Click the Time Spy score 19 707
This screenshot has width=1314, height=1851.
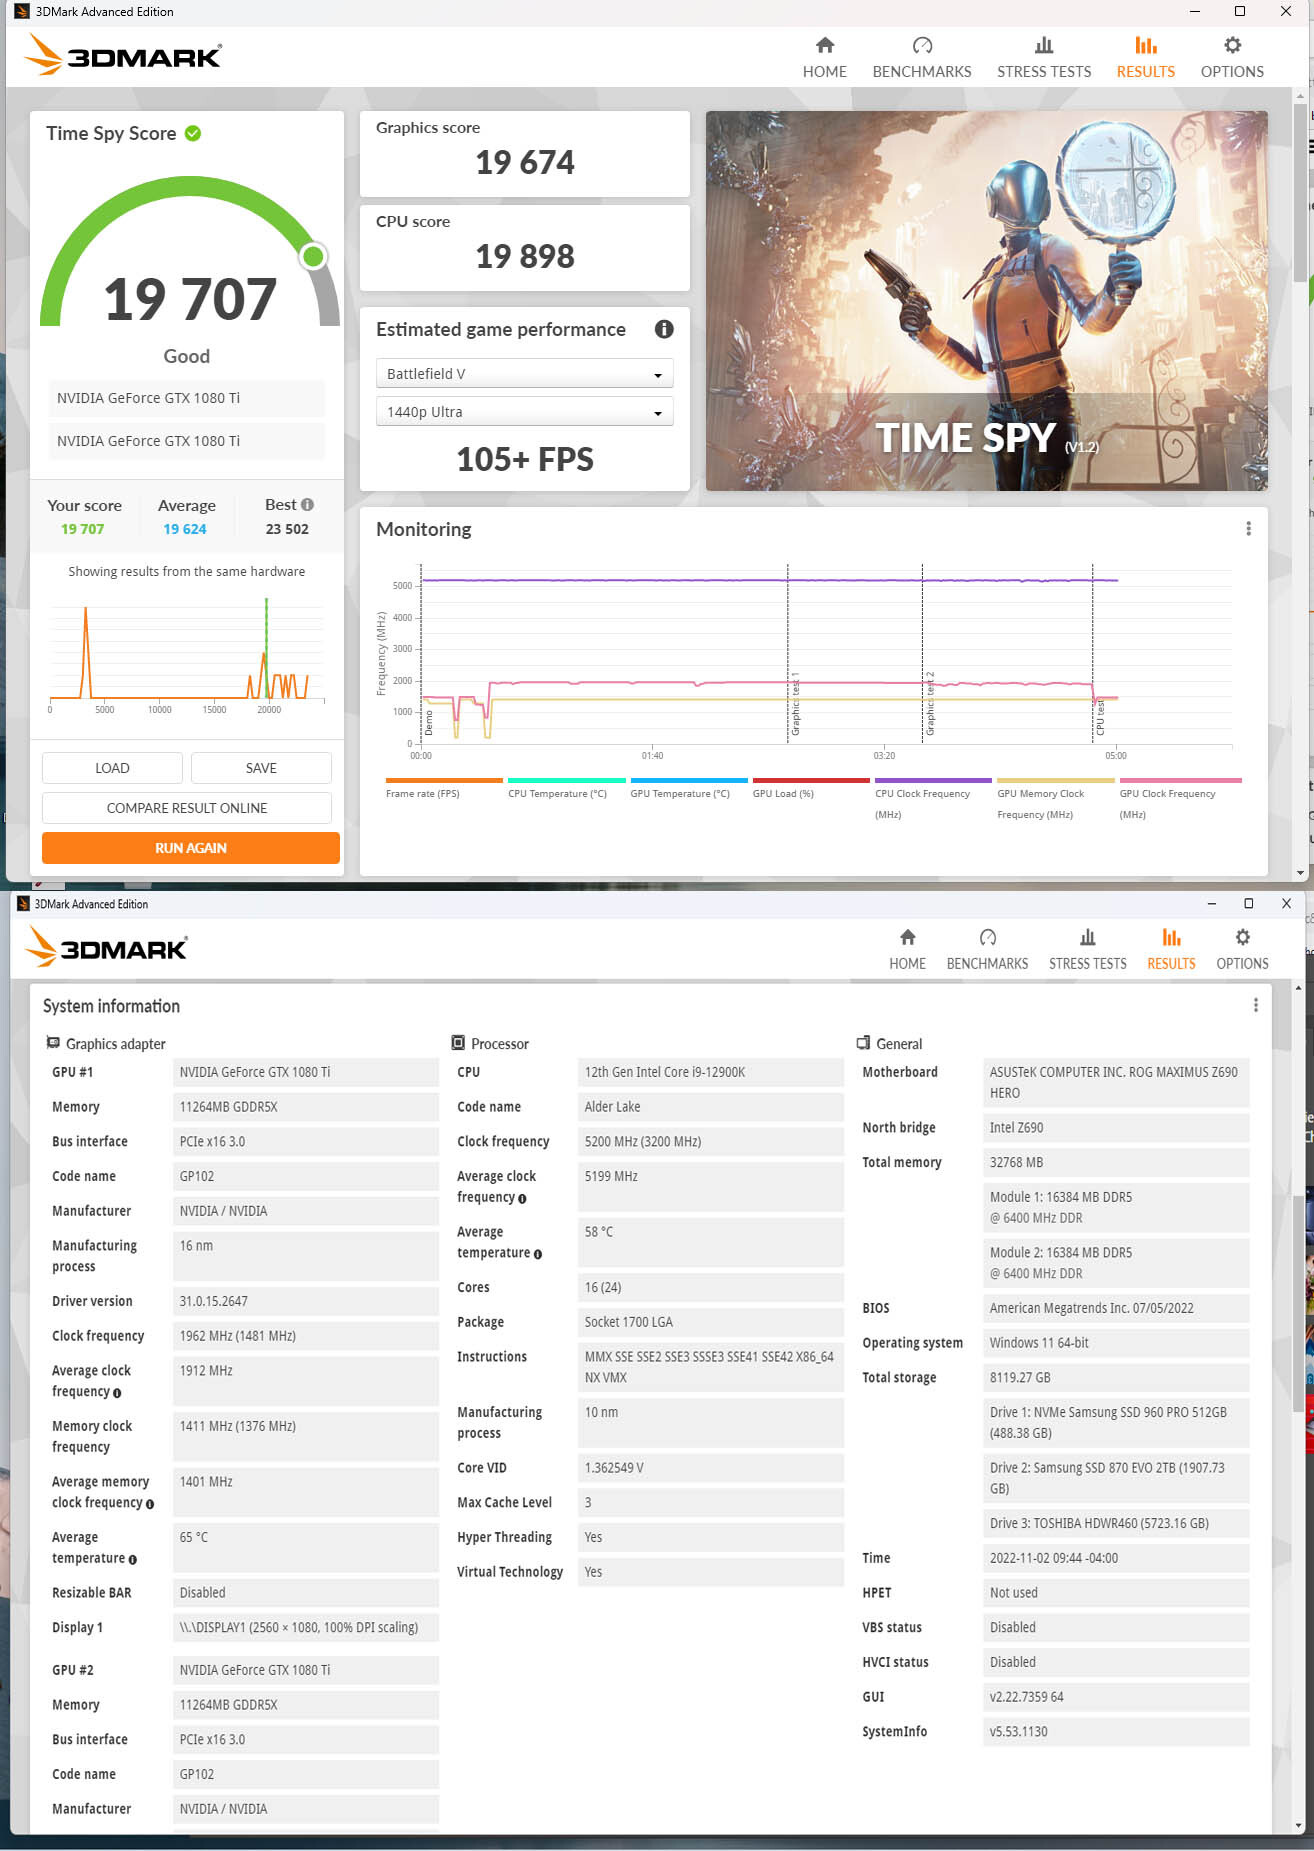click(x=190, y=299)
